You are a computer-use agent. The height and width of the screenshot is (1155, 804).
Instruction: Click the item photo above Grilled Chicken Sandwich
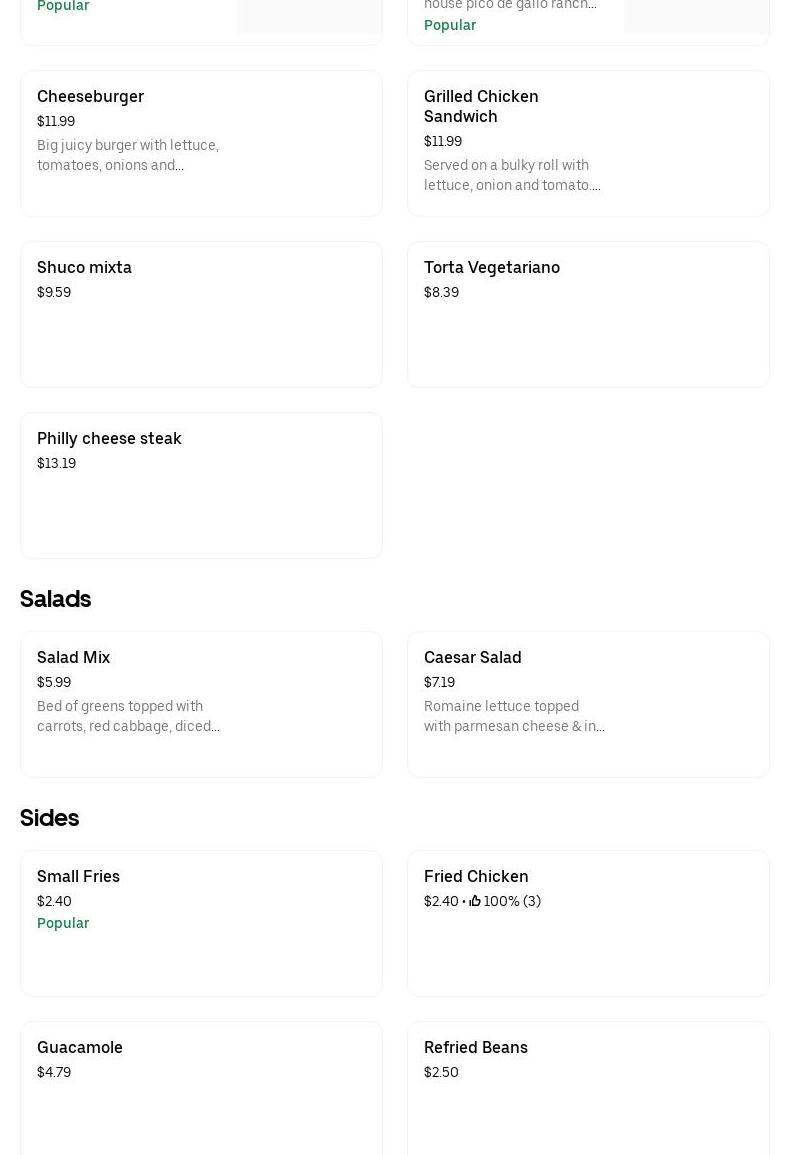(x=696, y=16)
